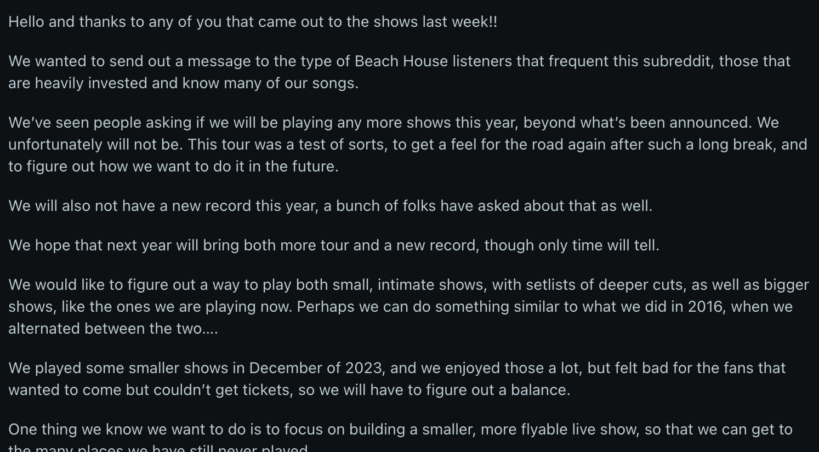Screen dimensions: 819x452
Task: Click the sentence "We will also not have a new record"
Action: click(x=160, y=206)
